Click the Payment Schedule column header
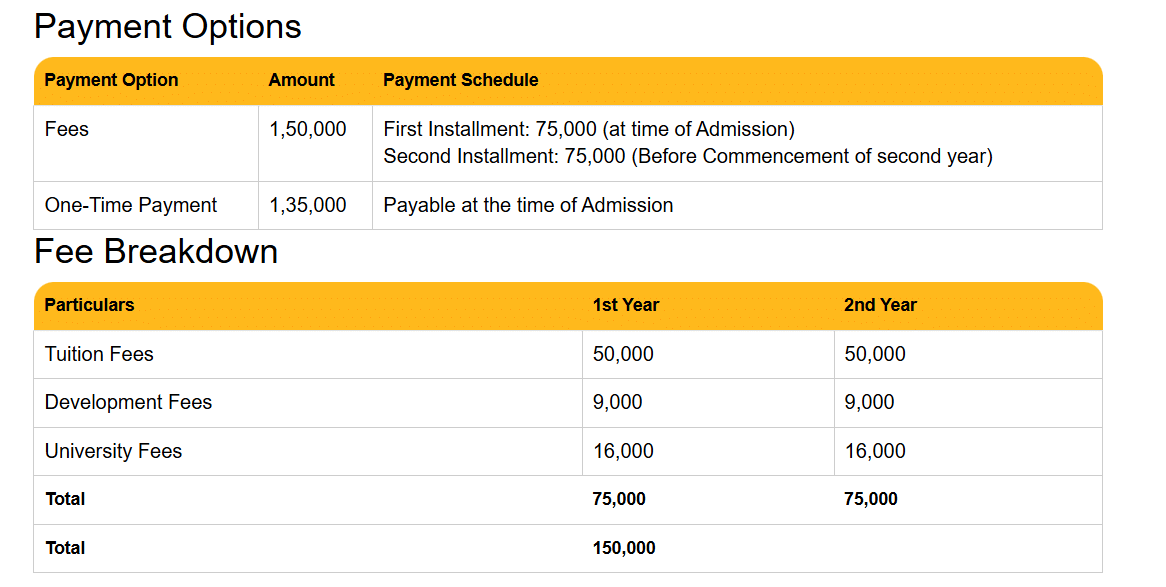This screenshot has width=1166, height=587. coord(460,80)
